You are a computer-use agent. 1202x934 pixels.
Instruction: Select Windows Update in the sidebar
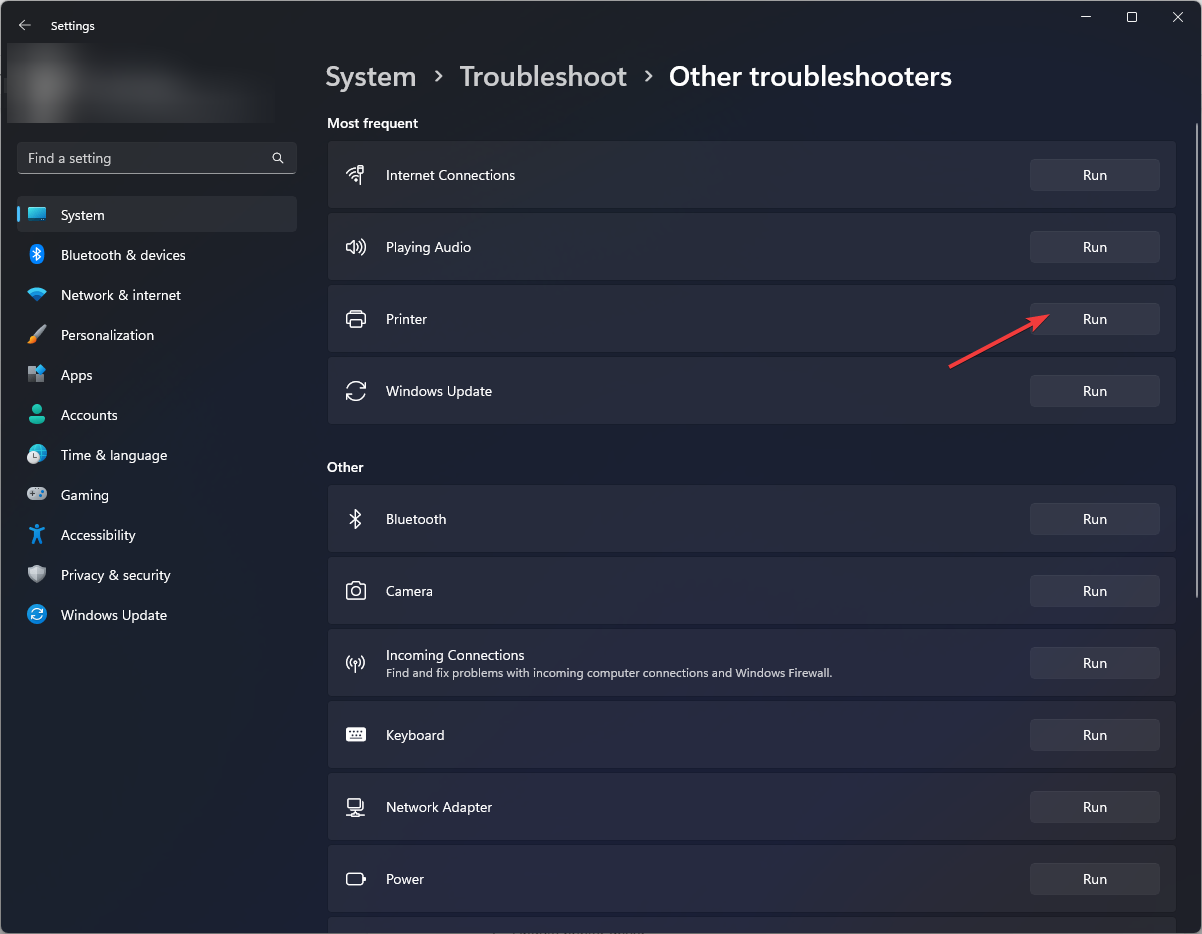coord(157,615)
